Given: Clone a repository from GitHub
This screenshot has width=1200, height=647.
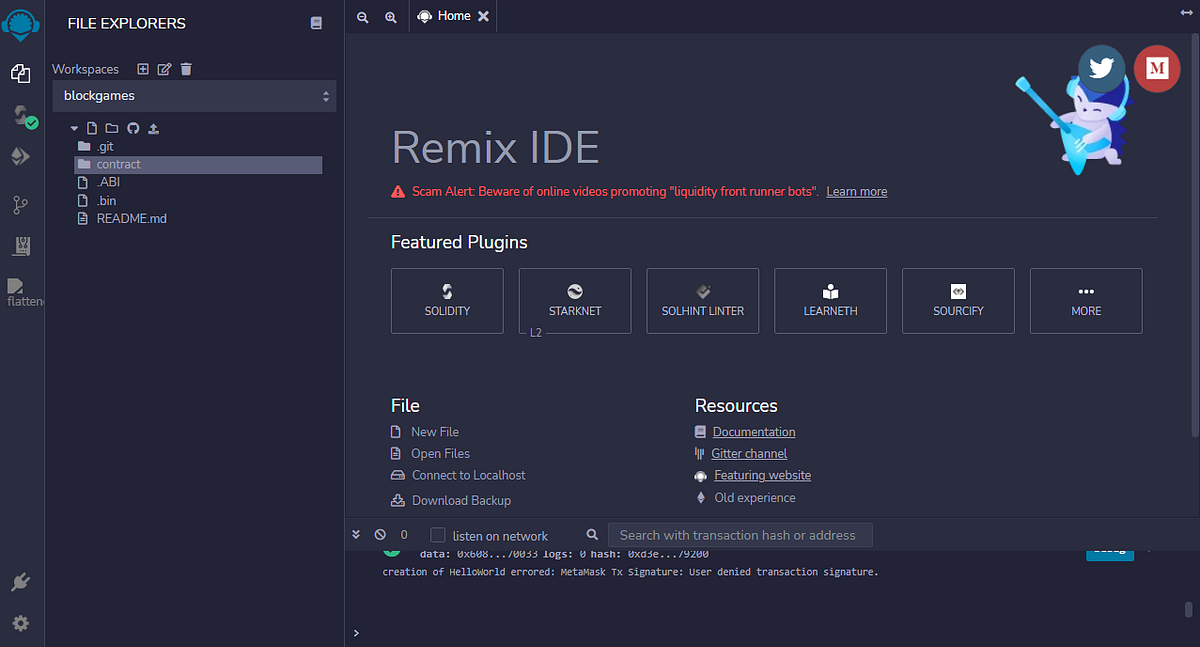Looking at the screenshot, I should 133,128.
